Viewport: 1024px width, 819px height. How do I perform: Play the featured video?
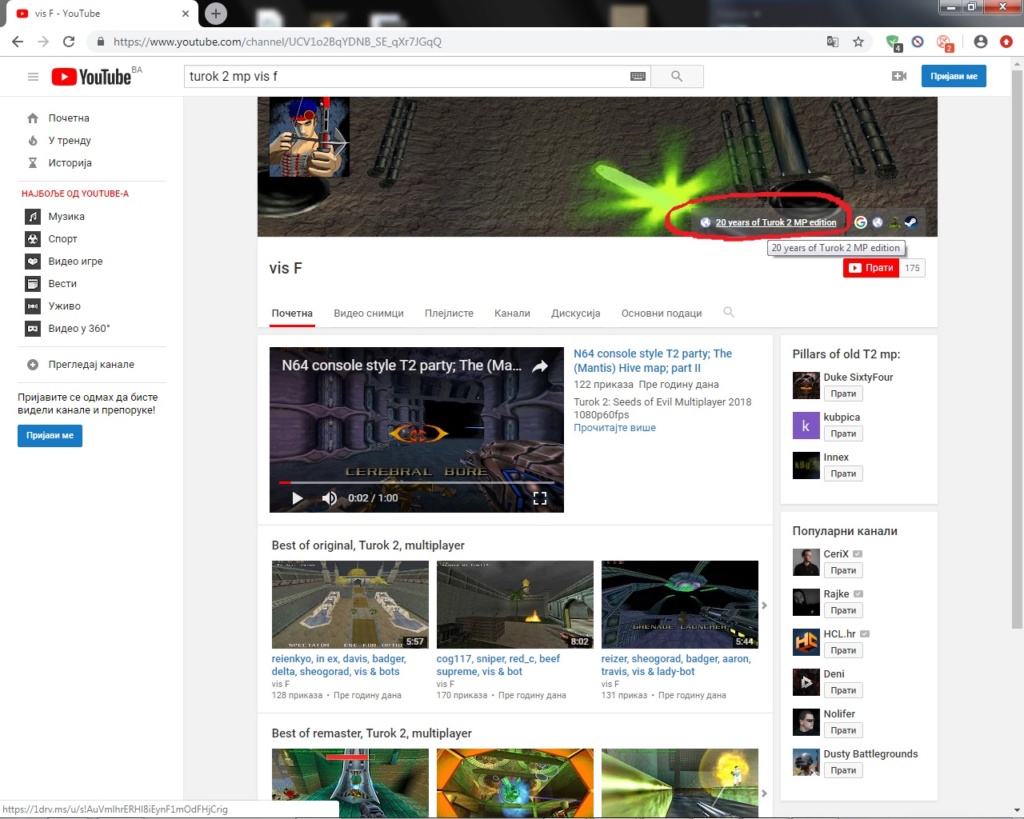coord(297,498)
